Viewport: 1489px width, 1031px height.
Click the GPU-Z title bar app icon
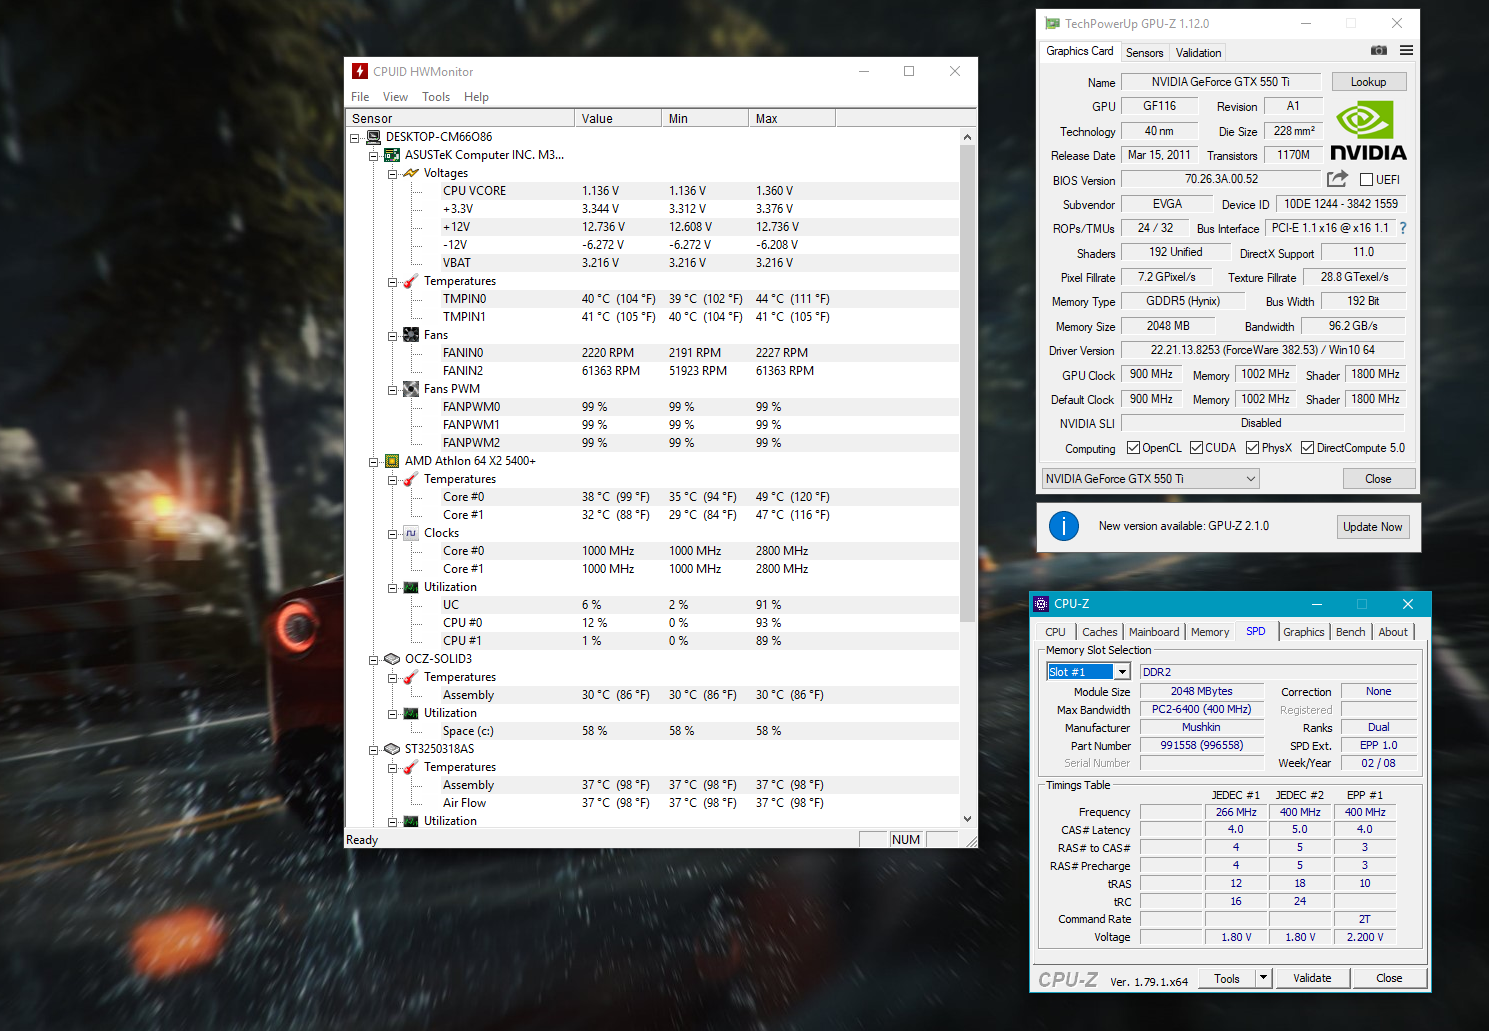[x=1052, y=23]
